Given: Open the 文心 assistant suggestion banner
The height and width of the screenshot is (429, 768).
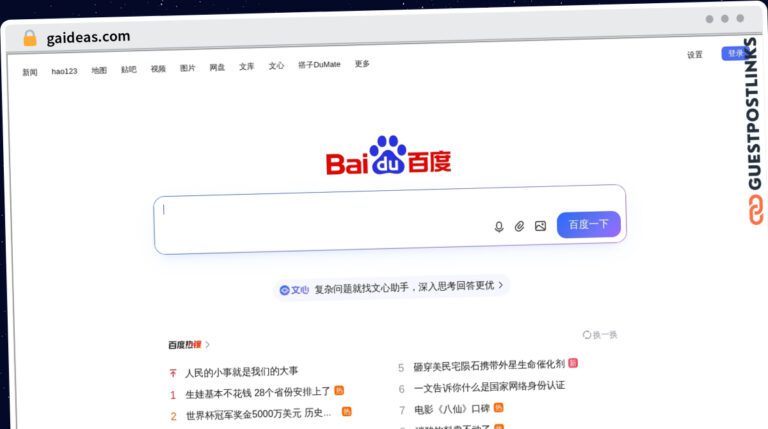Looking at the screenshot, I should (x=391, y=287).
